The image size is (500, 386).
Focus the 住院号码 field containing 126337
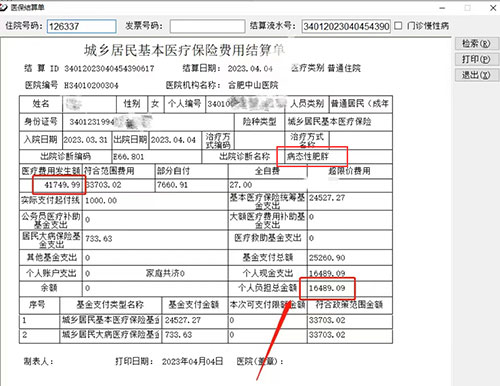pyautogui.click(x=82, y=26)
